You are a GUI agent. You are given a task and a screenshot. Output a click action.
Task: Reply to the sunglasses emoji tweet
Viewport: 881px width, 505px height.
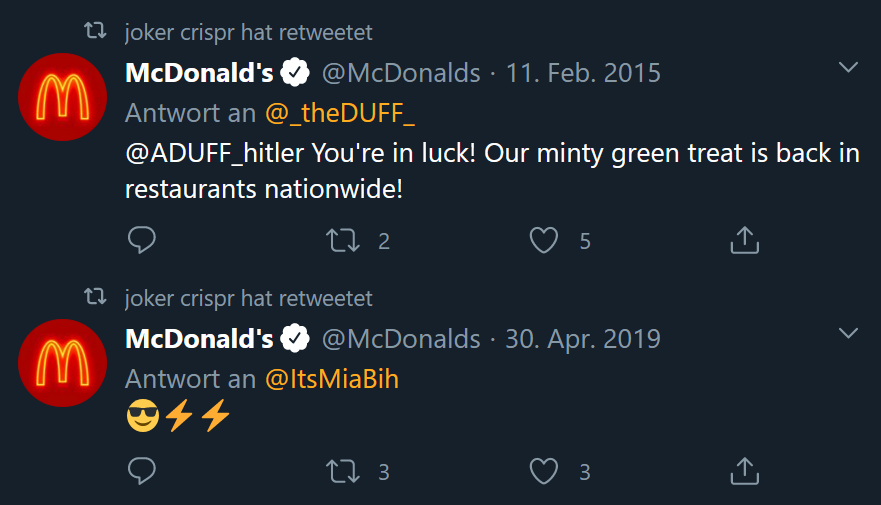point(142,471)
